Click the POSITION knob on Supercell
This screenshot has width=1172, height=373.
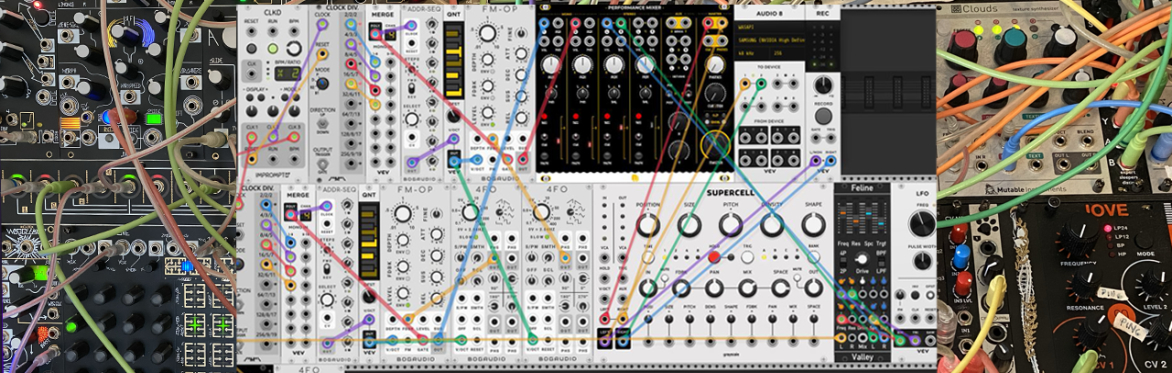(x=648, y=224)
